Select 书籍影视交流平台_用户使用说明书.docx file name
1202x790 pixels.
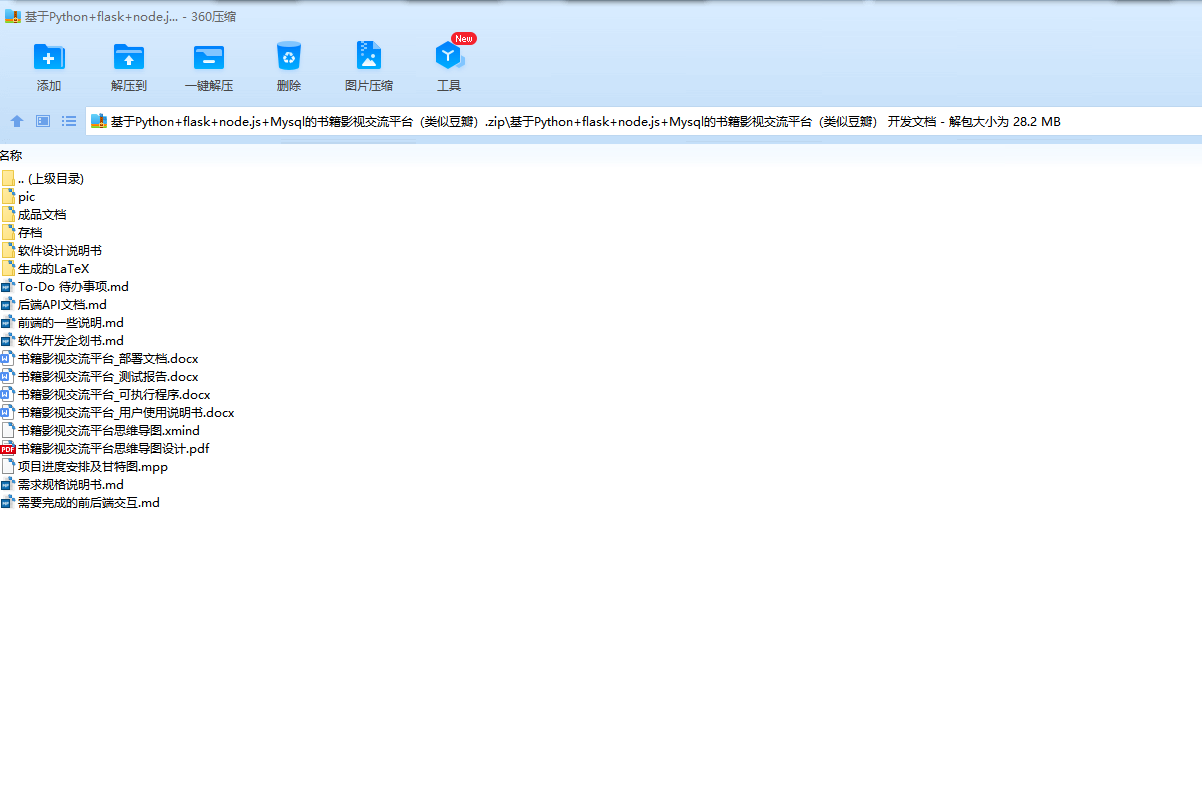(126, 413)
